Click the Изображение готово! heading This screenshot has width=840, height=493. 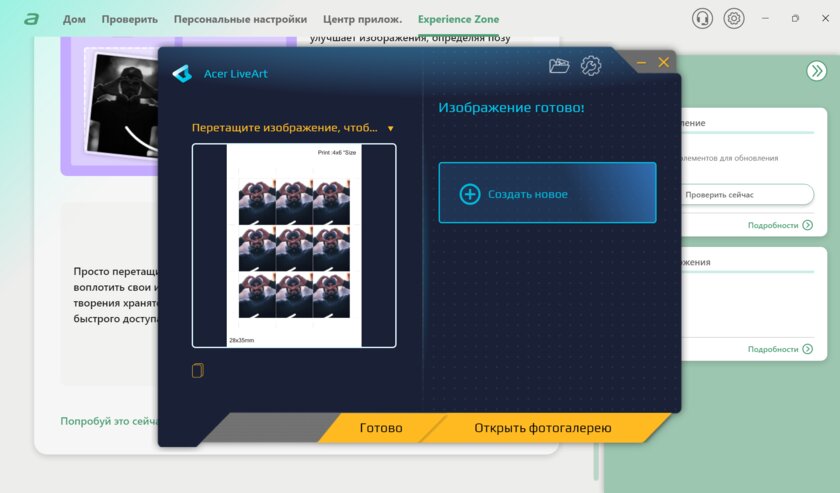[511, 108]
